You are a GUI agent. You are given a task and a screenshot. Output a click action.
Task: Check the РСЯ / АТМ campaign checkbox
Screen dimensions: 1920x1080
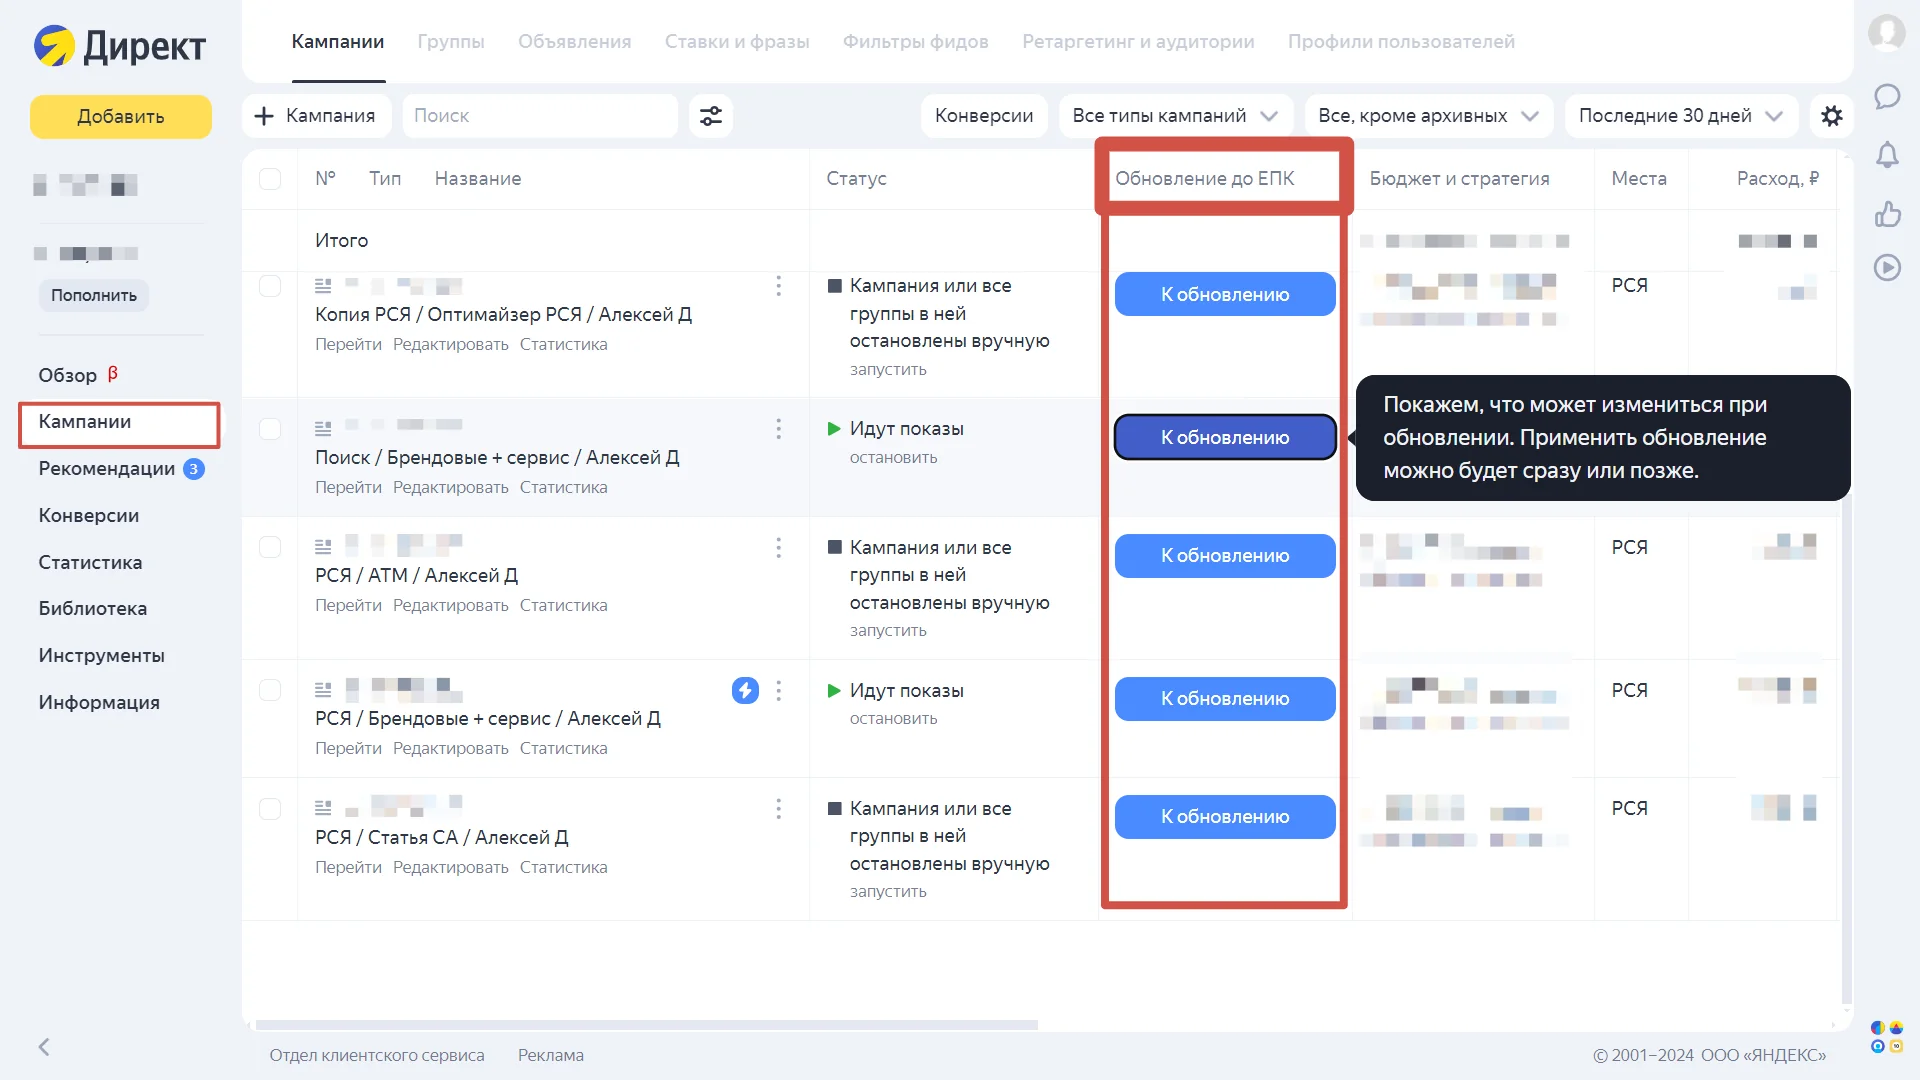(x=270, y=547)
